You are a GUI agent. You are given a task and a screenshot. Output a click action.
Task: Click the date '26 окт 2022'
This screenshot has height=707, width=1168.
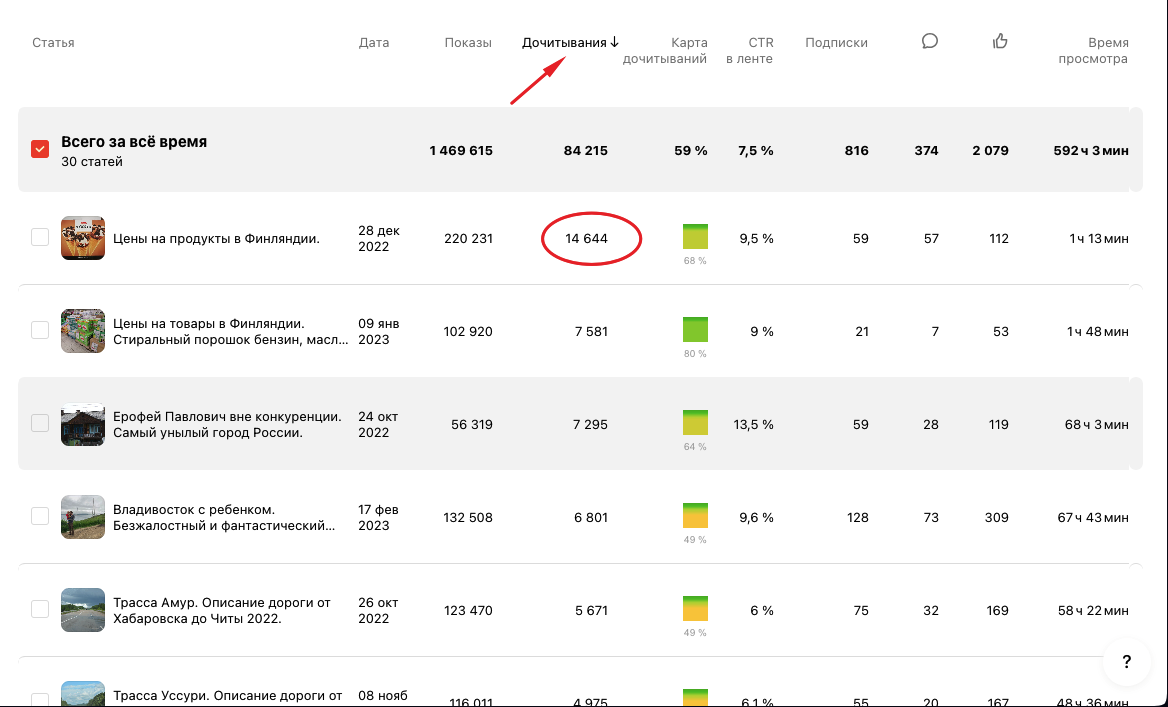pyautogui.click(x=378, y=610)
